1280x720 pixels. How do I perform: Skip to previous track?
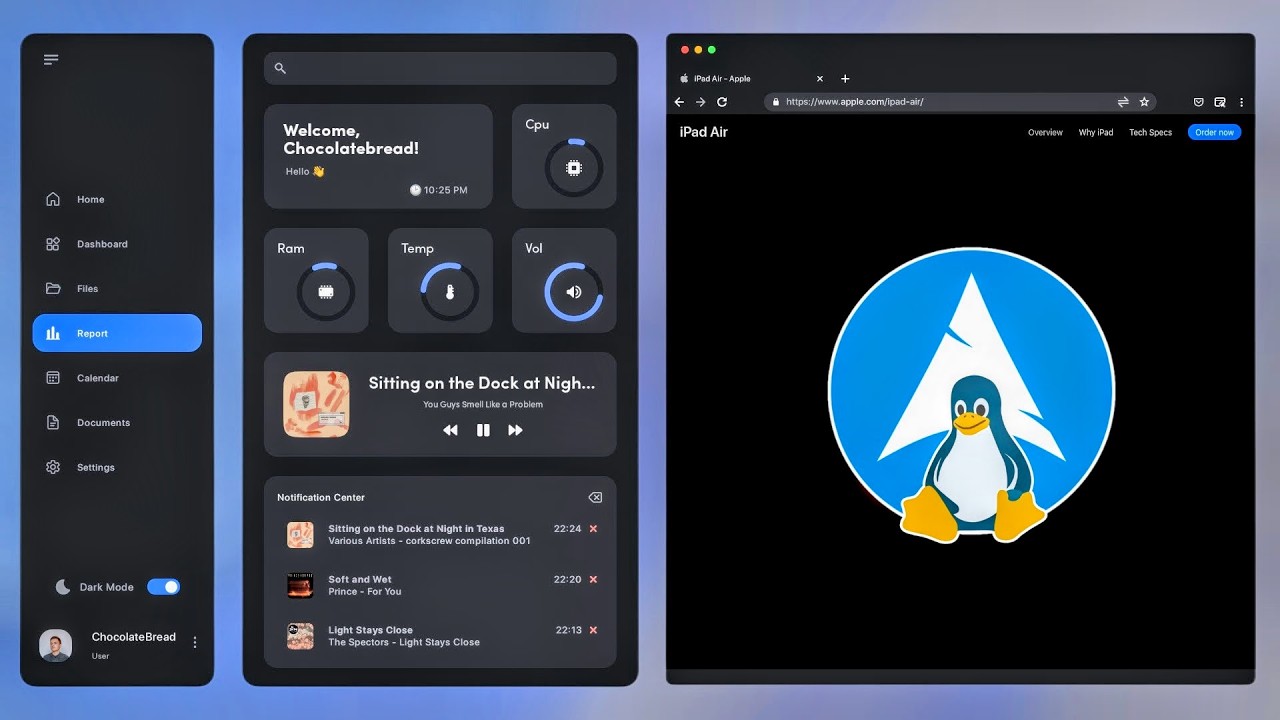[x=451, y=430]
